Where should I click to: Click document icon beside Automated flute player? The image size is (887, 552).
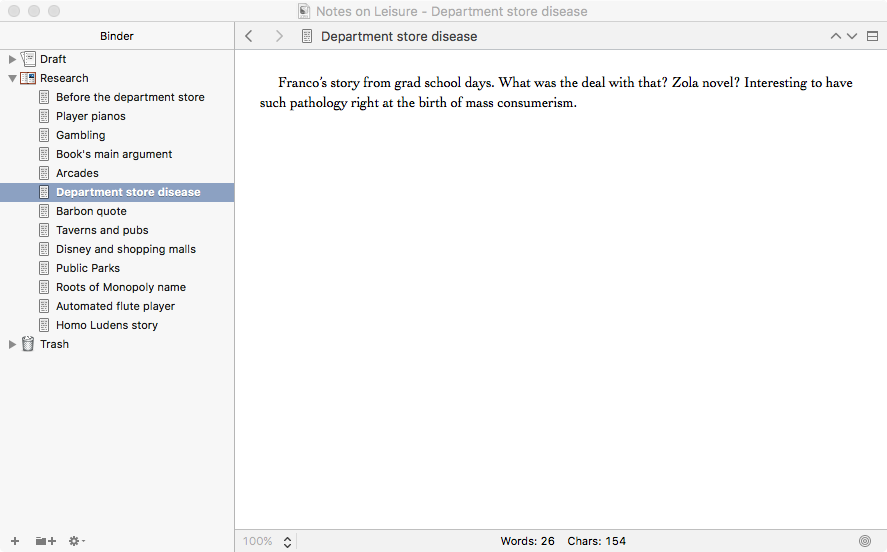[44, 306]
